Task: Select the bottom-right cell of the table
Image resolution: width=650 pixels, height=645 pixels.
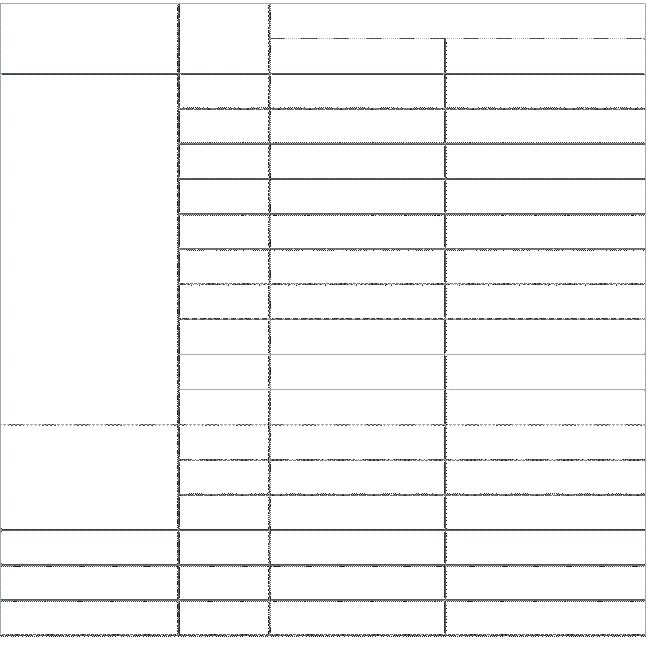Action: [545, 617]
